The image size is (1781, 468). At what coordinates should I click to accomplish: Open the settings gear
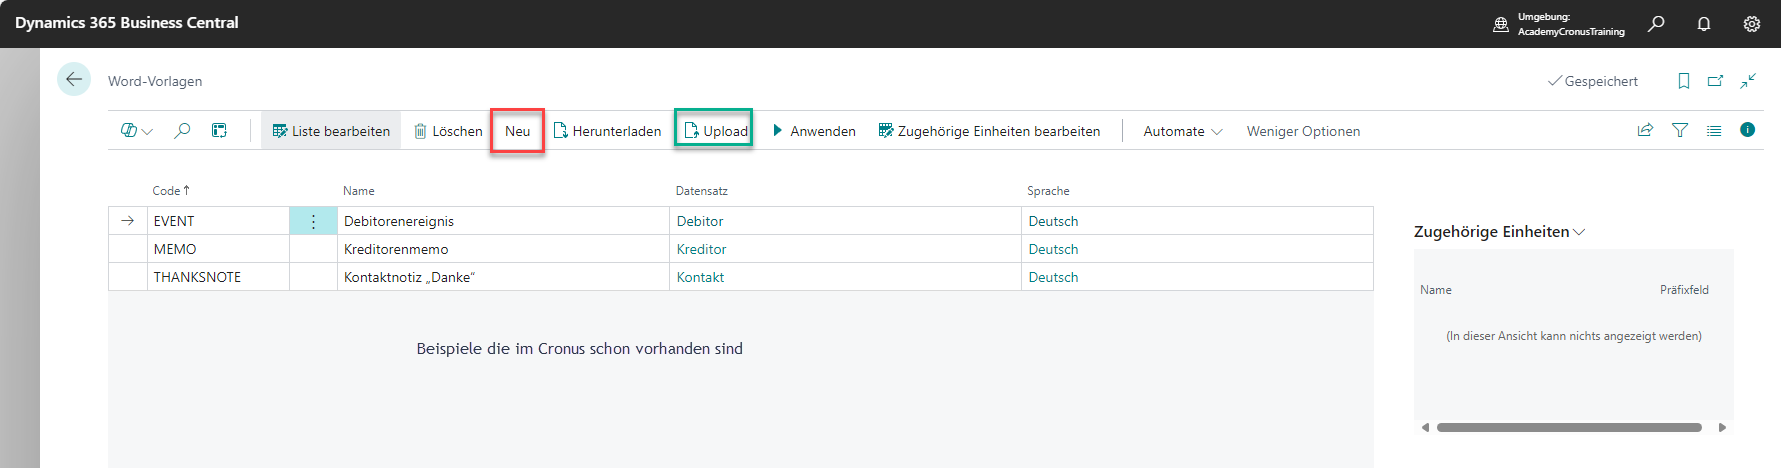pyautogui.click(x=1752, y=23)
